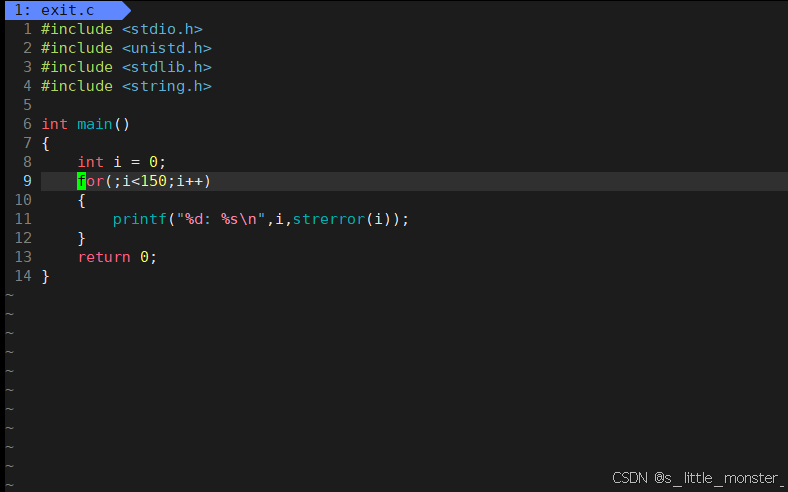Click the format string "%d: %s\n"
The width and height of the screenshot is (788, 492).
pos(221,219)
